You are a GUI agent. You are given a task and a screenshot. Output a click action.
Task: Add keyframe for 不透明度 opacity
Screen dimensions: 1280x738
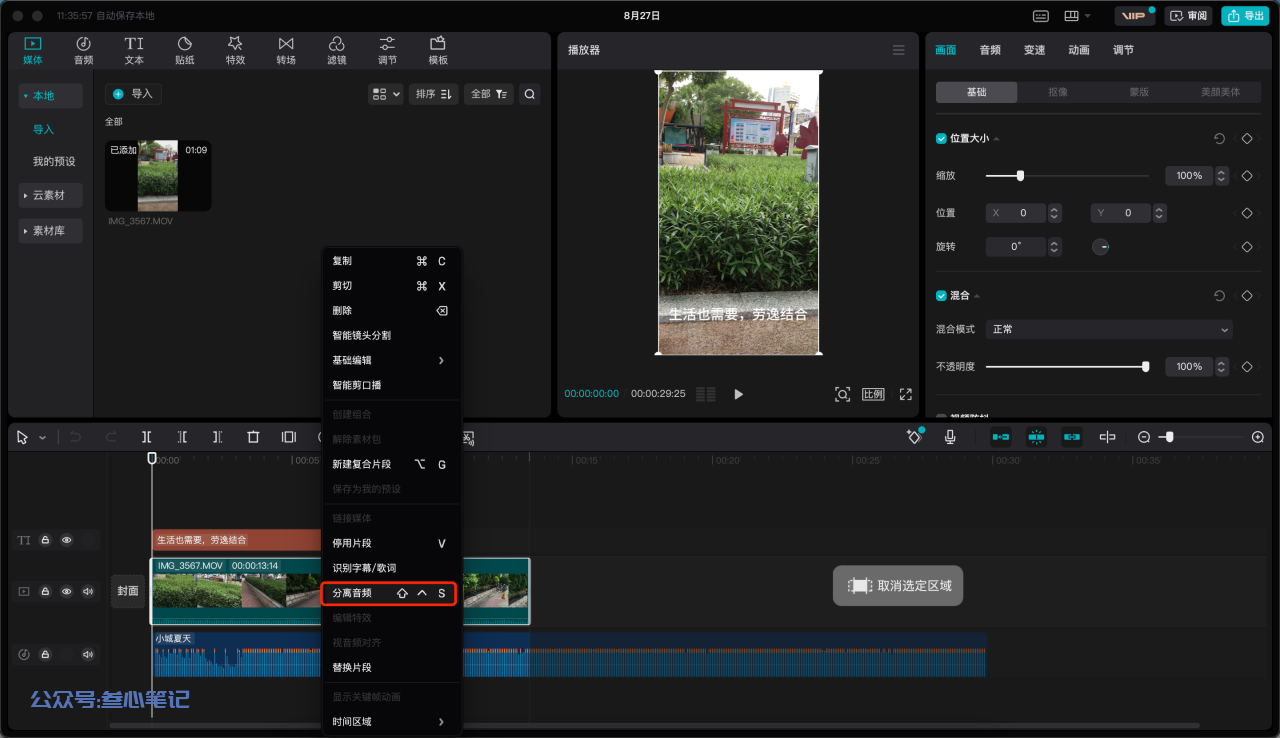click(1247, 367)
